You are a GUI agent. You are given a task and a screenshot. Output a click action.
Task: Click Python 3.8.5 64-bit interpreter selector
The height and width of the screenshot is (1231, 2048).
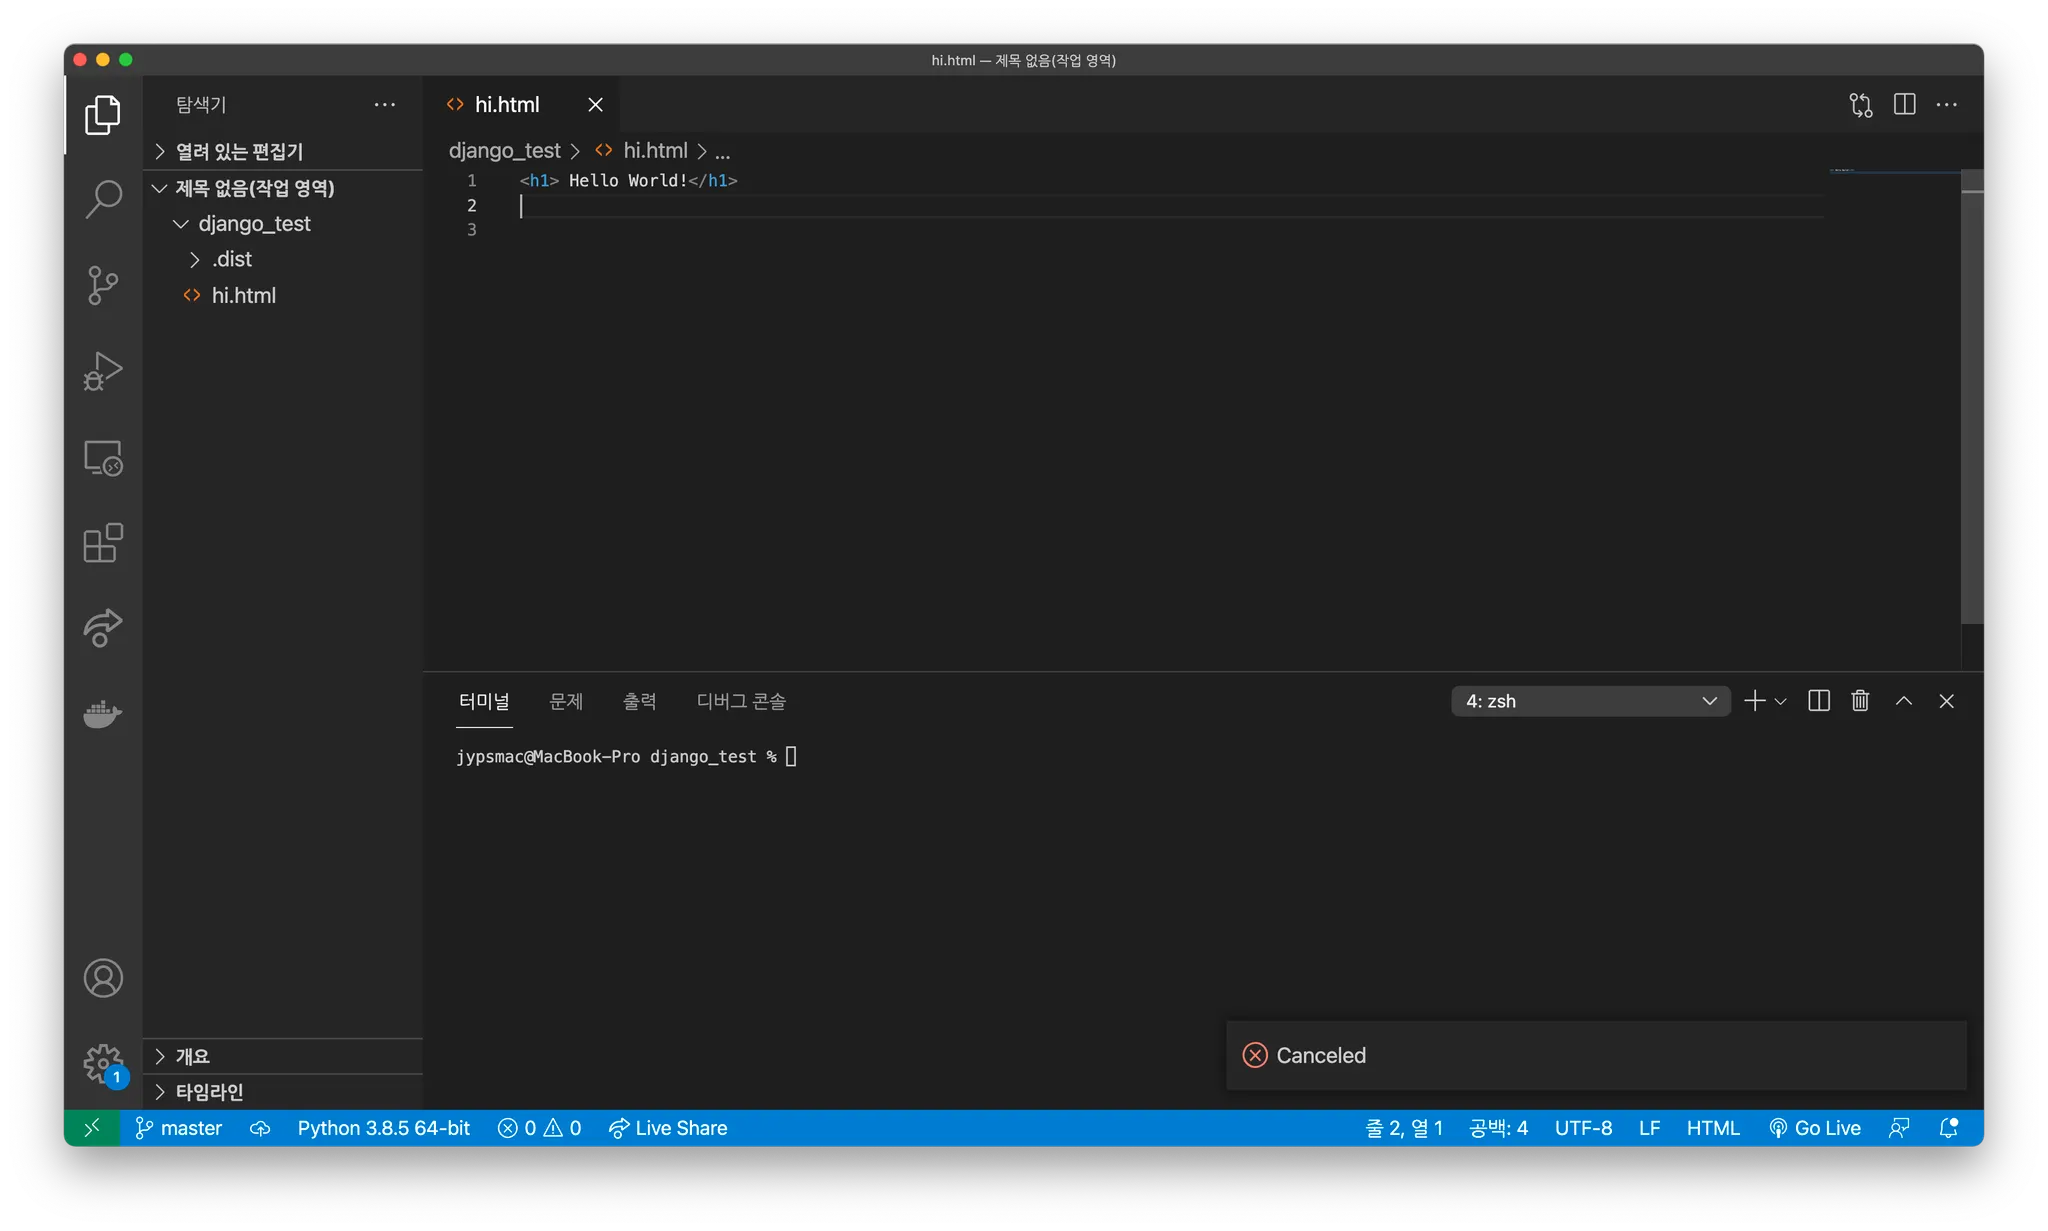pos(383,1128)
